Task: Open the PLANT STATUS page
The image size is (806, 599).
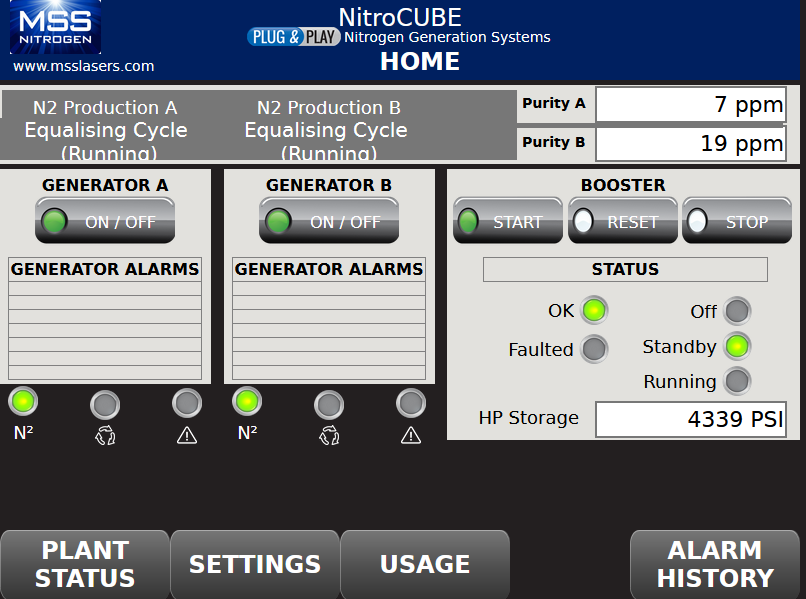Action: tap(85, 564)
